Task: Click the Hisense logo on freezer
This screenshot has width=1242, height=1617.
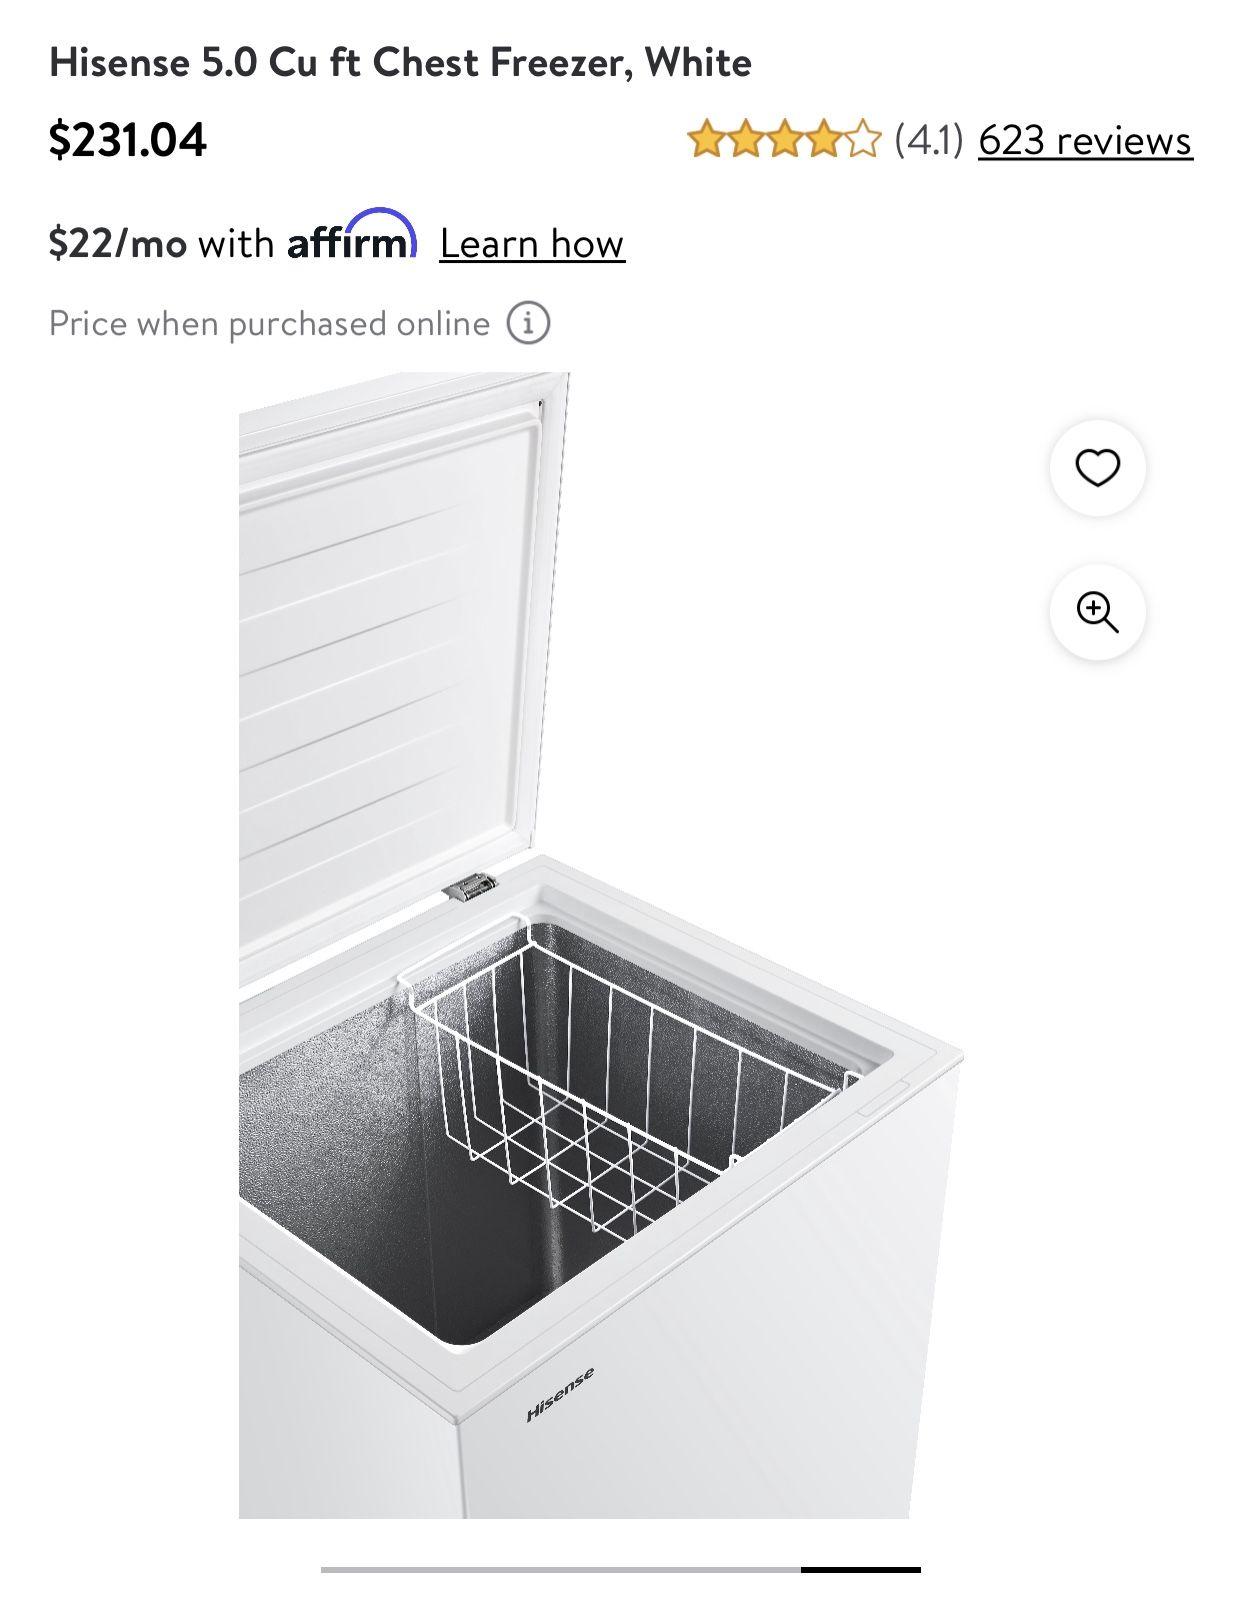Action: (x=560, y=1394)
